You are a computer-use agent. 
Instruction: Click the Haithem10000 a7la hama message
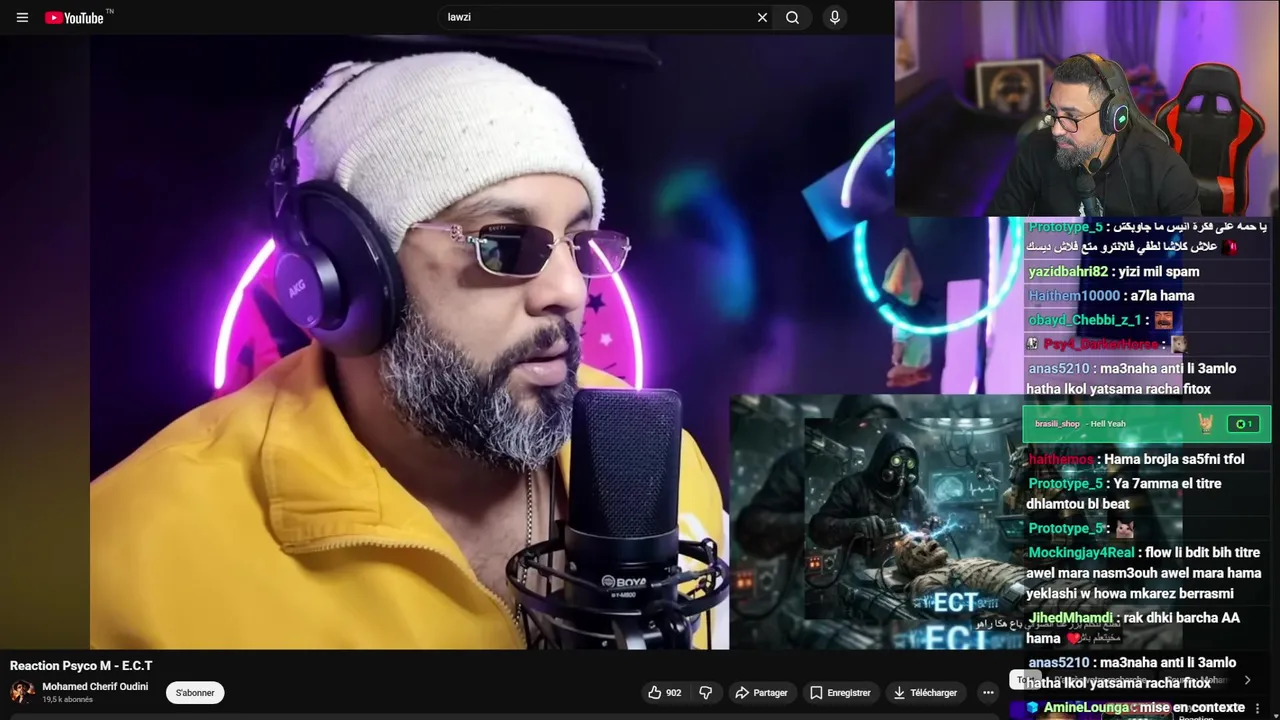(1111, 296)
